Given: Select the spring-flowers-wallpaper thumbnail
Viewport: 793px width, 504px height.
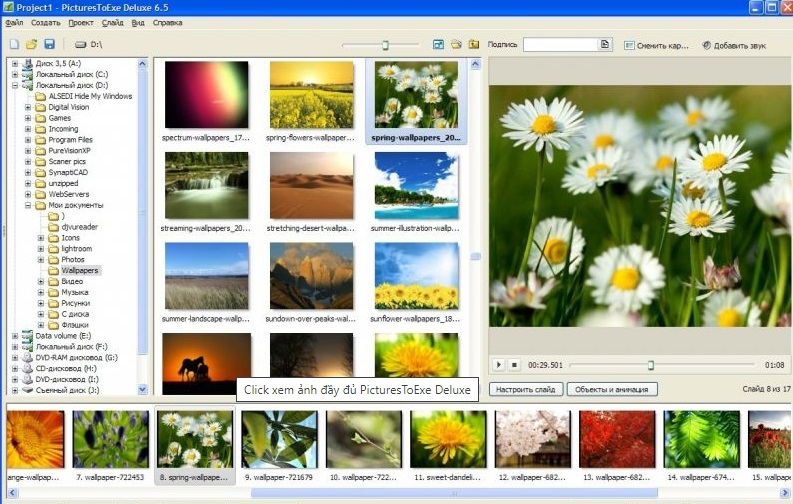Looking at the screenshot, I should [312, 95].
